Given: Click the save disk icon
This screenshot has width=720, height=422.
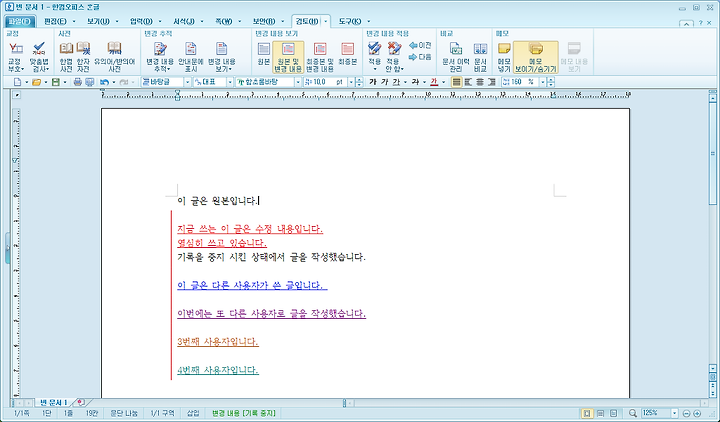Looking at the screenshot, I should (56, 82).
